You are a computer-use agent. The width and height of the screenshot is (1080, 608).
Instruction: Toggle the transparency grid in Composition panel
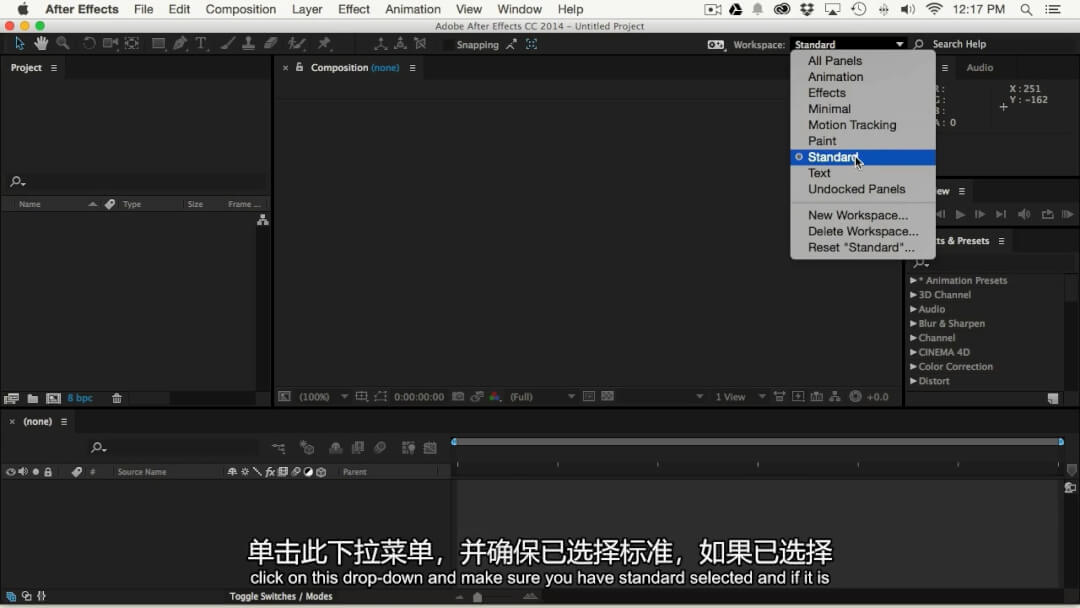[x=608, y=397]
